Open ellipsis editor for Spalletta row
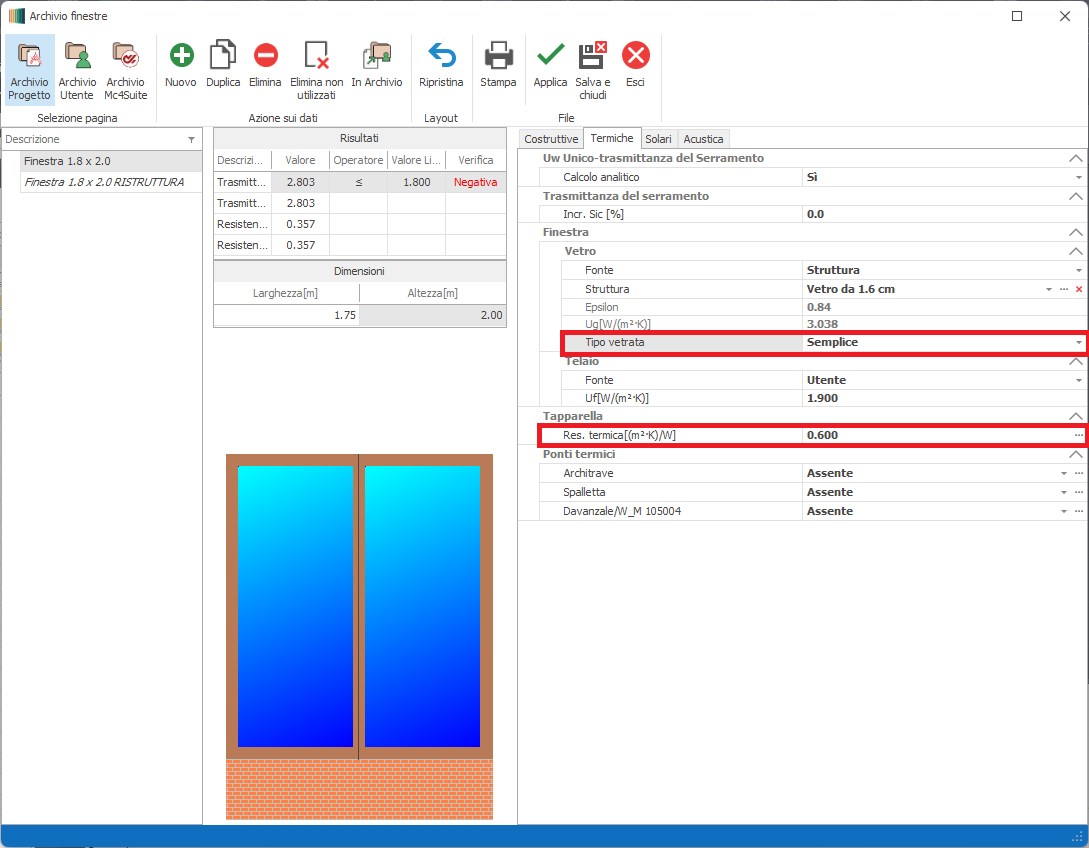1089x848 pixels. (1079, 492)
